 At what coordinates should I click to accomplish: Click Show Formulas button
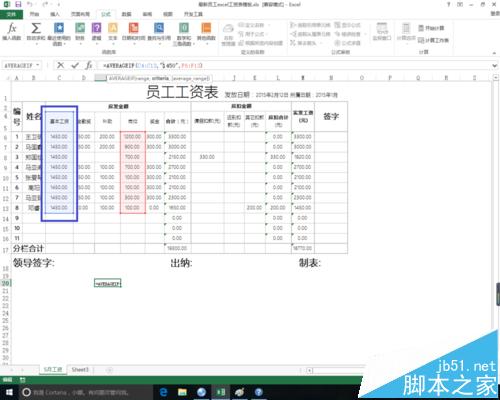(347, 25)
